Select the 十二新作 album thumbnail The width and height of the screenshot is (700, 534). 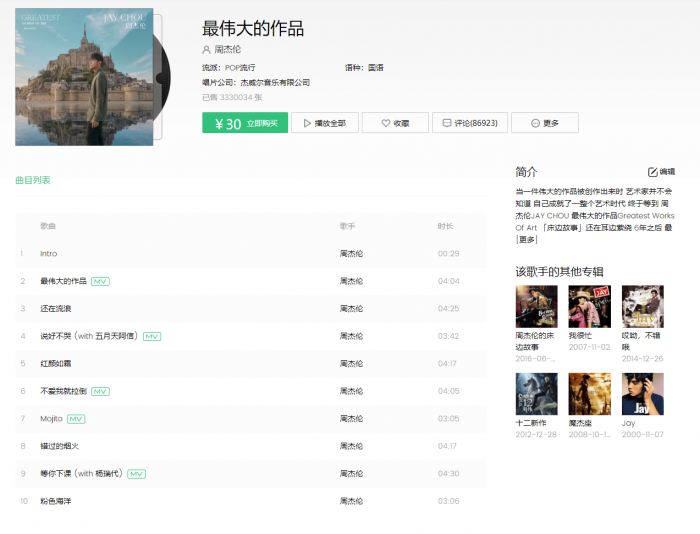[536, 394]
